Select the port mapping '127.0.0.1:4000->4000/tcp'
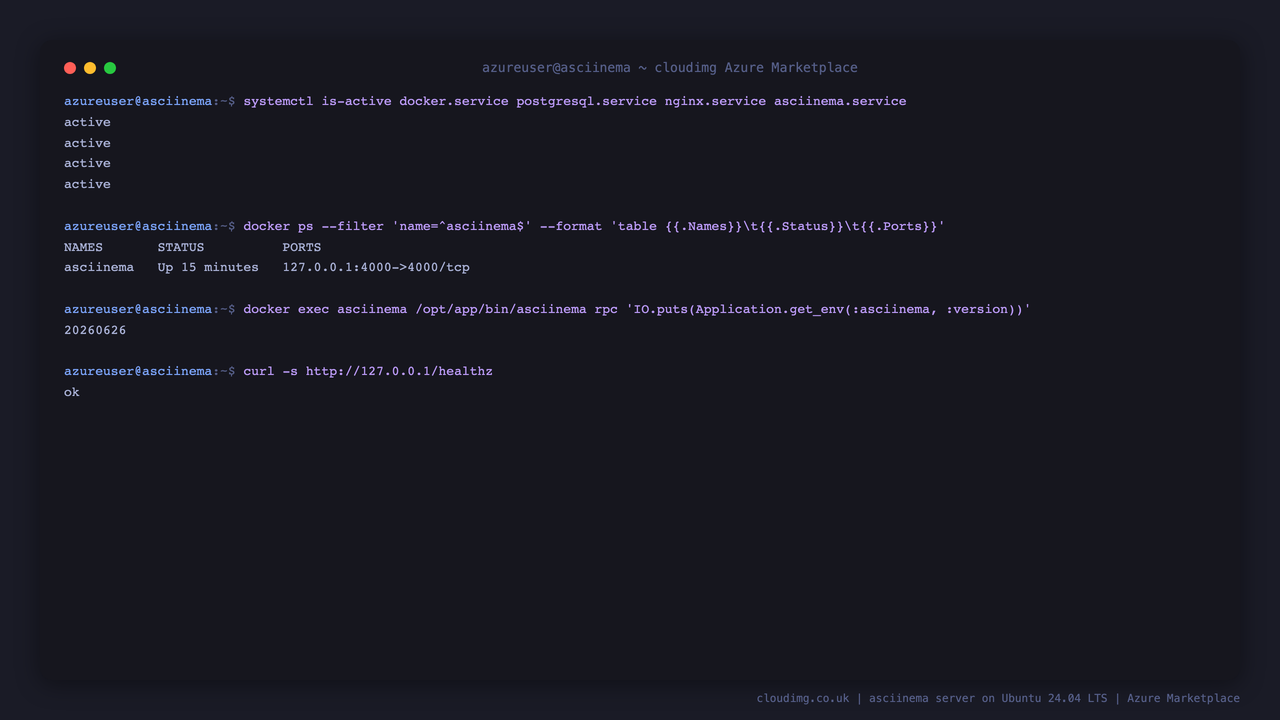Image resolution: width=1280 pixels, height=720 pixels. tap(376, 267)
